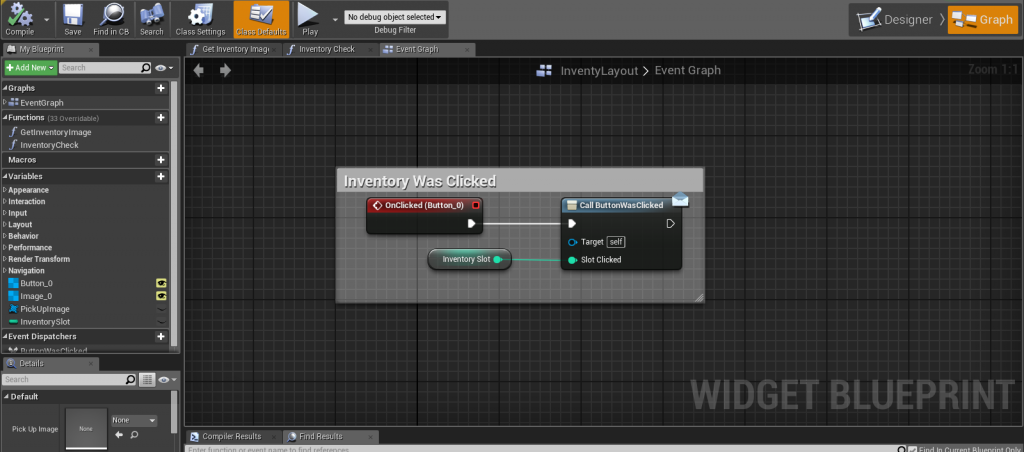This screenshot has width=1024, height=452.
Task: Switch to Graph mode
Action: (x=983, y=20)
